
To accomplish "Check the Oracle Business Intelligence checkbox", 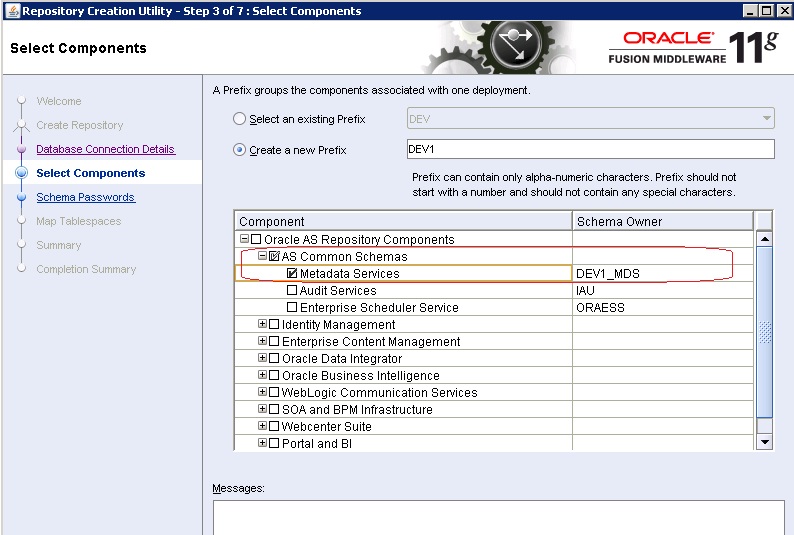I will [x=274, y=375].
